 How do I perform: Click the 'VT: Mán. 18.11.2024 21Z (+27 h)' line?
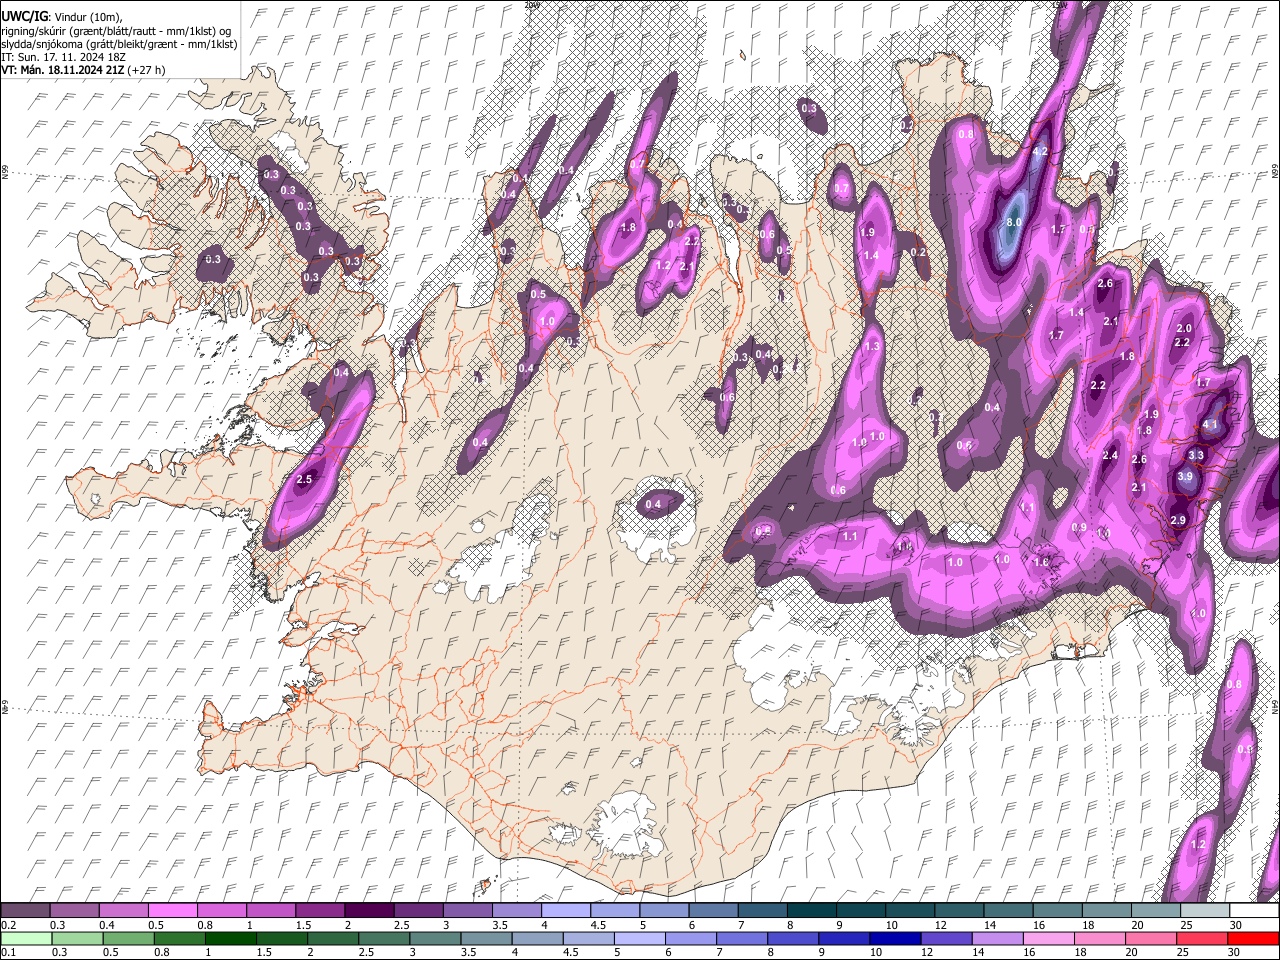click(x=83, y=70)
